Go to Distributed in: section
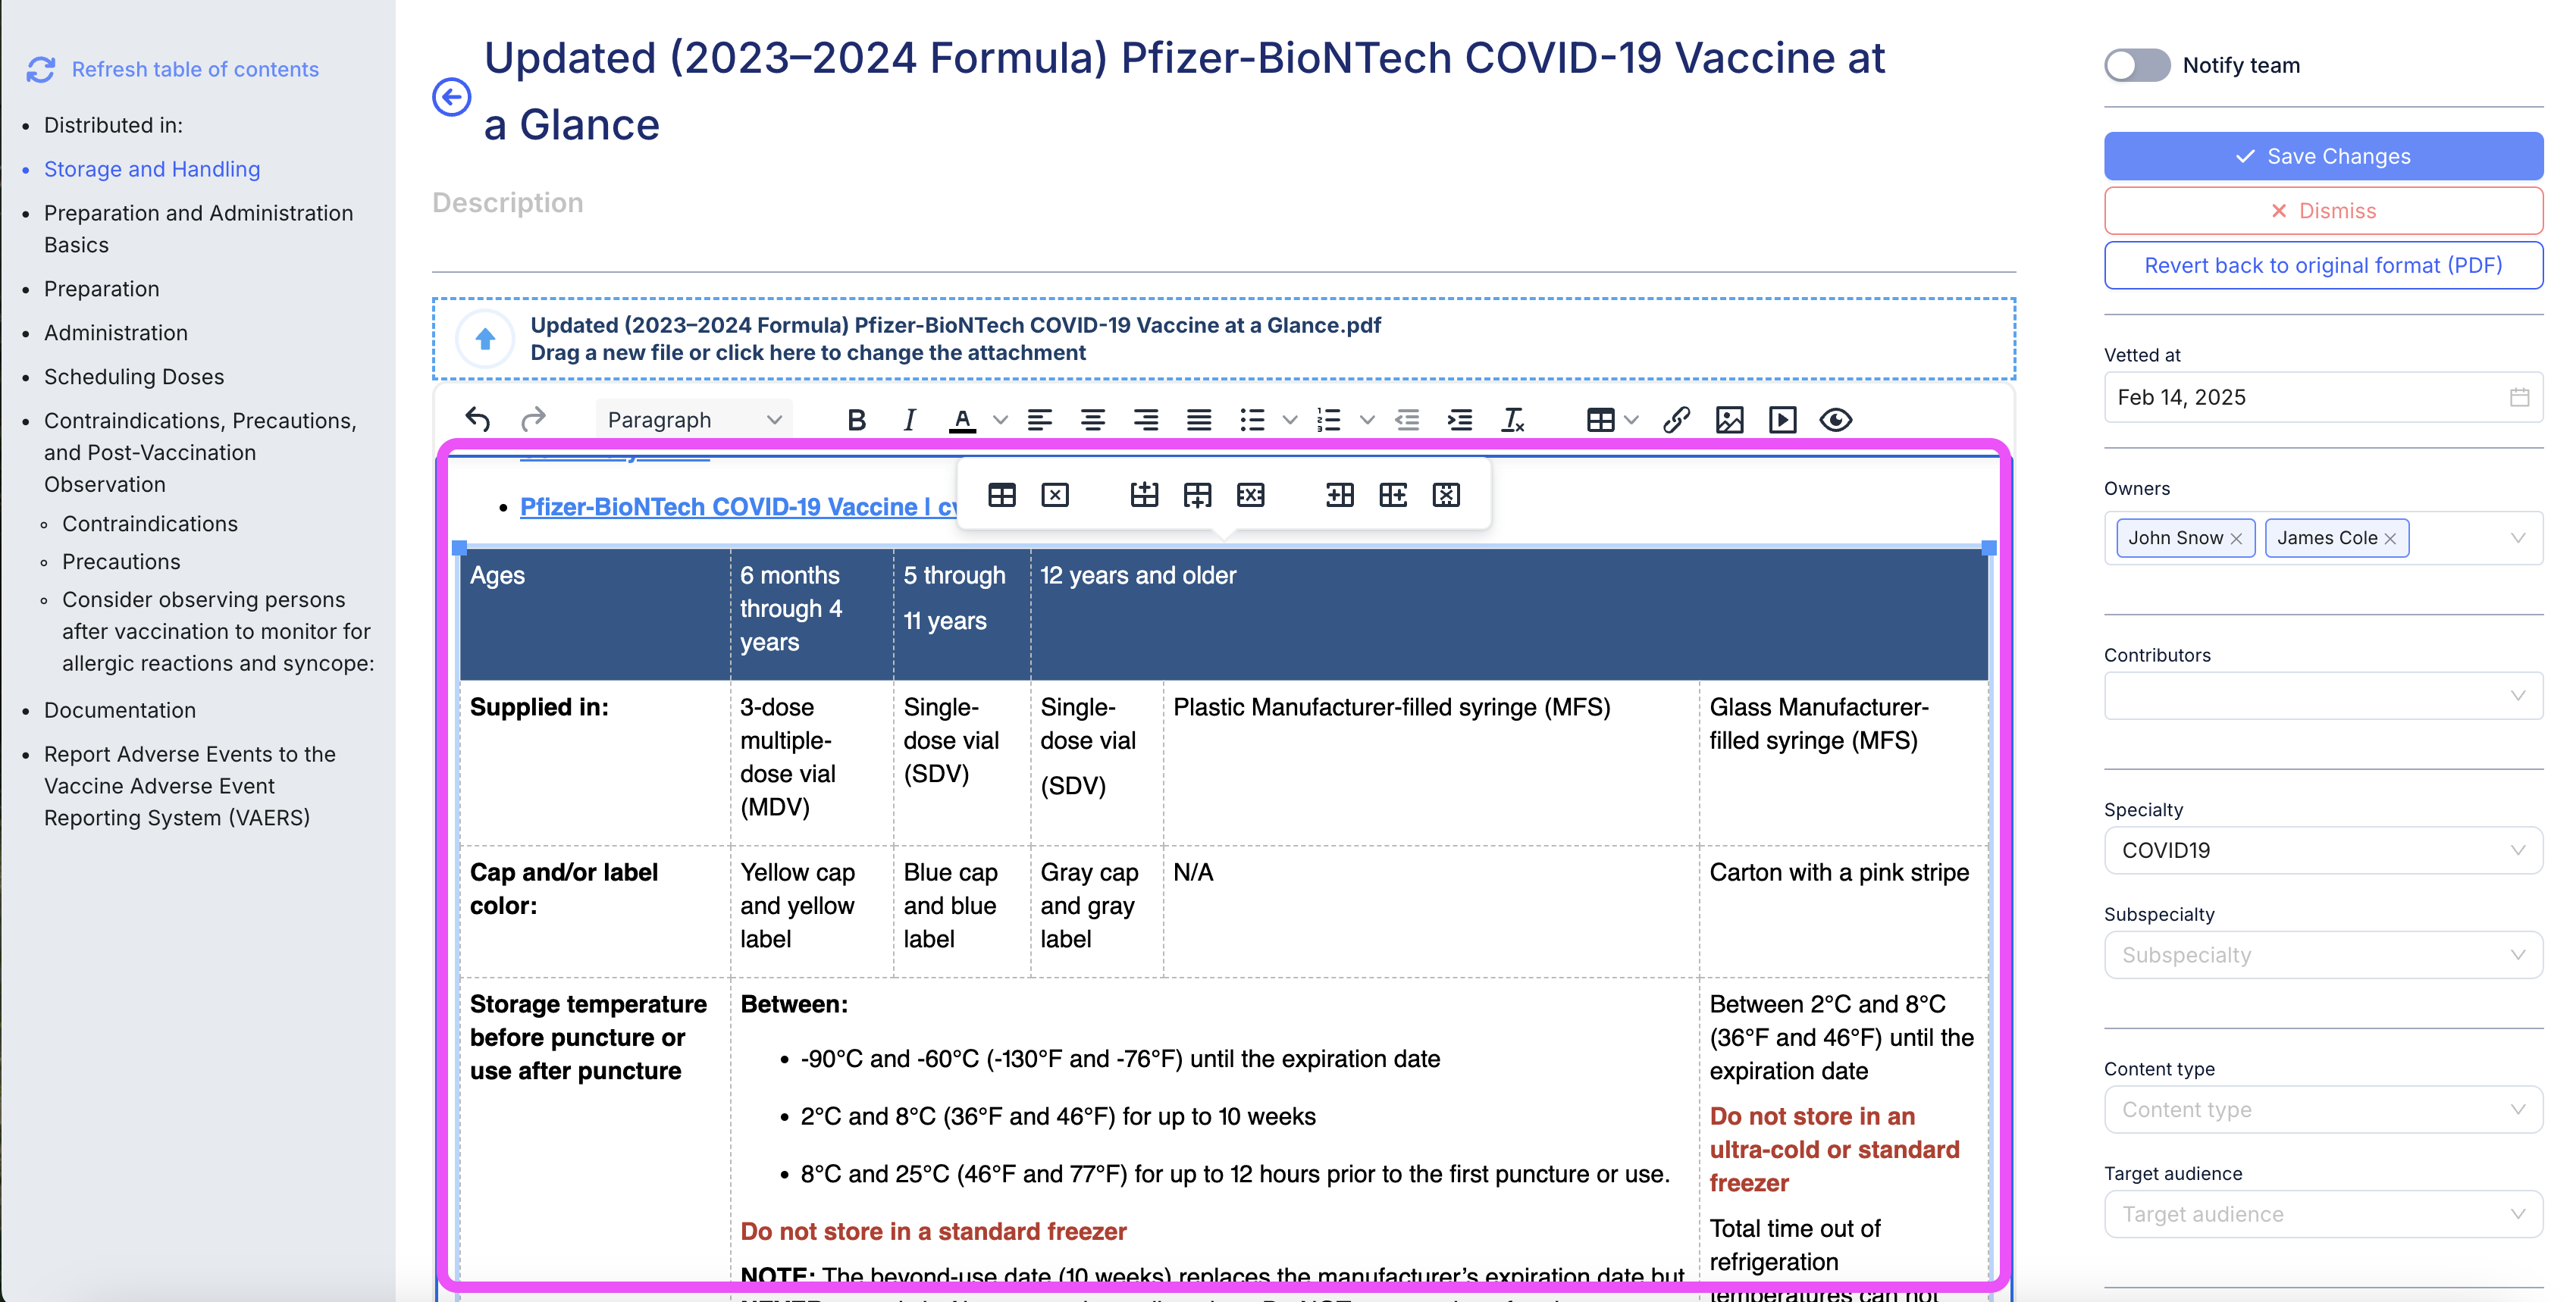The width and height of the screenshot is (2576, 1302). tap(113, 125)
